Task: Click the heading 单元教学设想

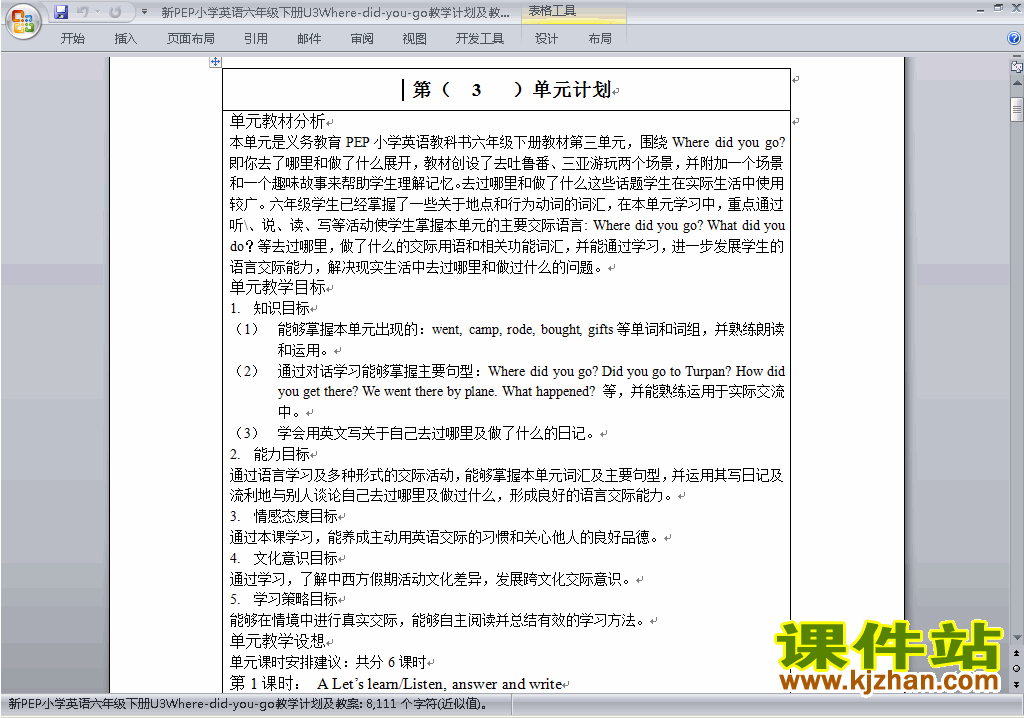Action: [278, 640]
